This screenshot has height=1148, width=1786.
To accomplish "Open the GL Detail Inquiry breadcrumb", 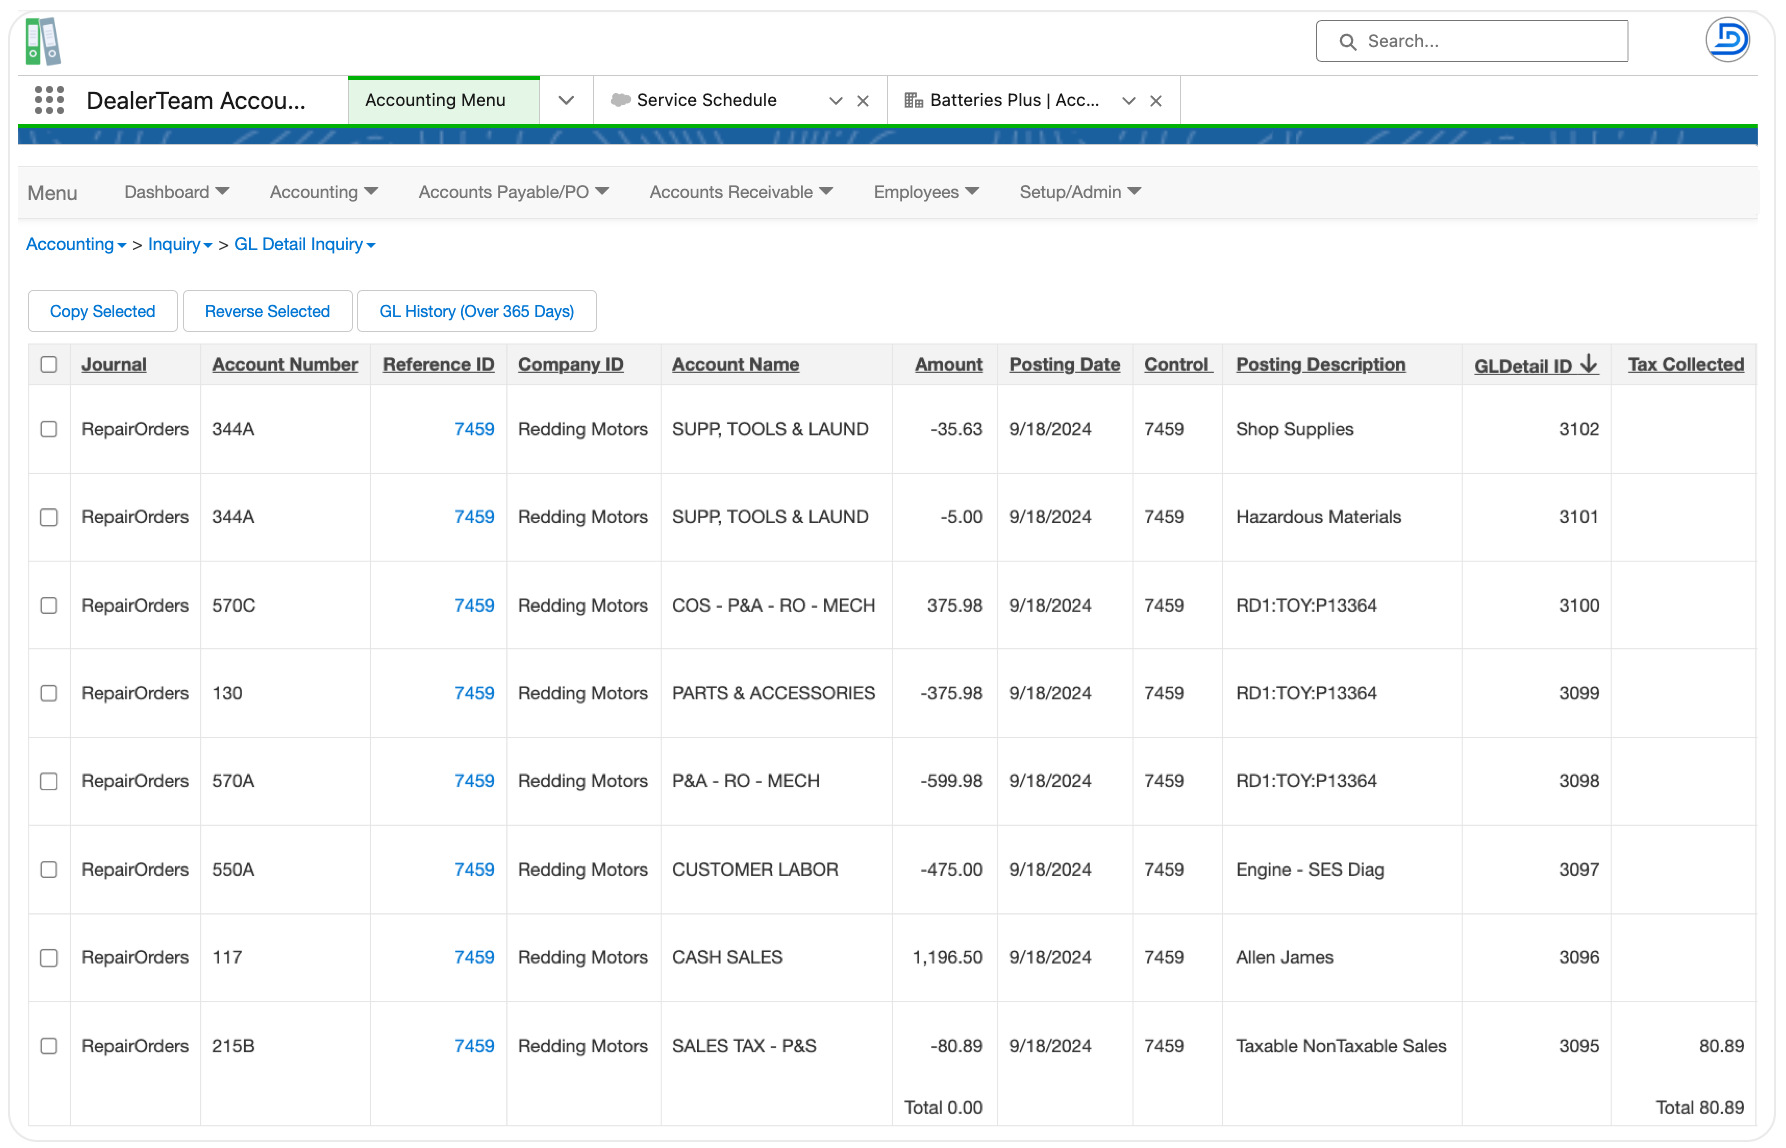I will tap(305, 244).
